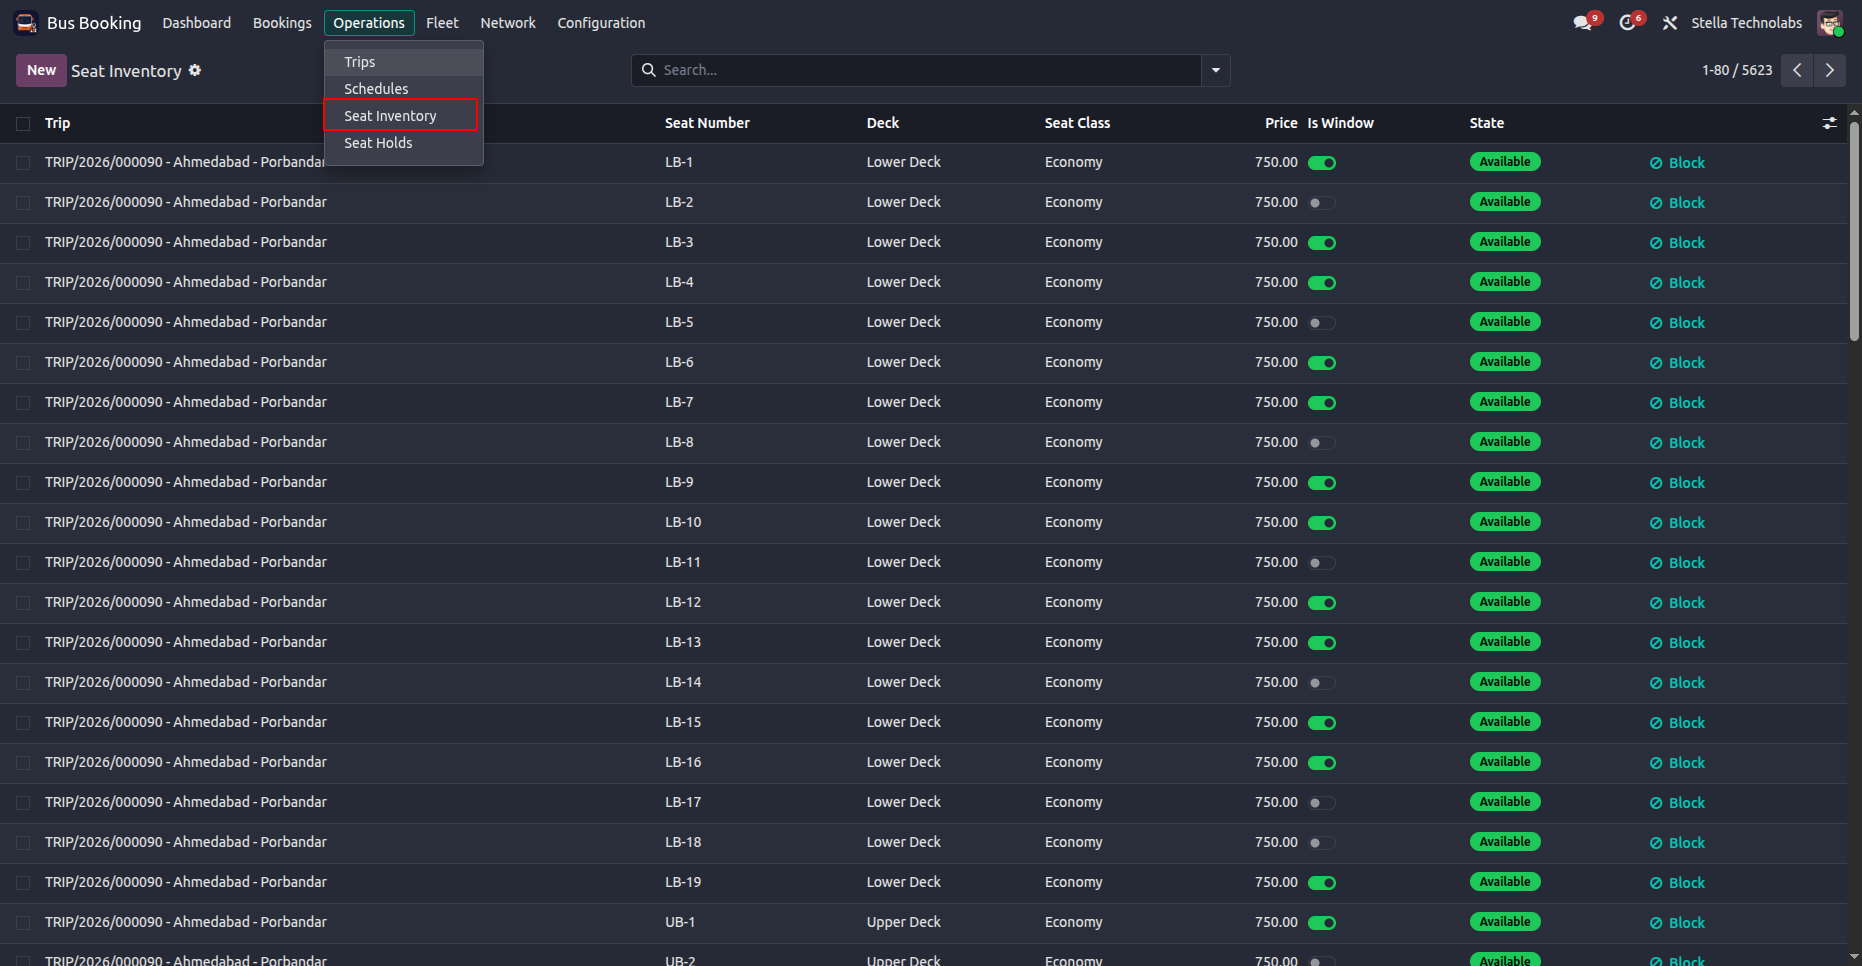This screenshot has height=966, width=1862.
Task: Open the optional columns adjust icon
Action: pos(1829,123)
